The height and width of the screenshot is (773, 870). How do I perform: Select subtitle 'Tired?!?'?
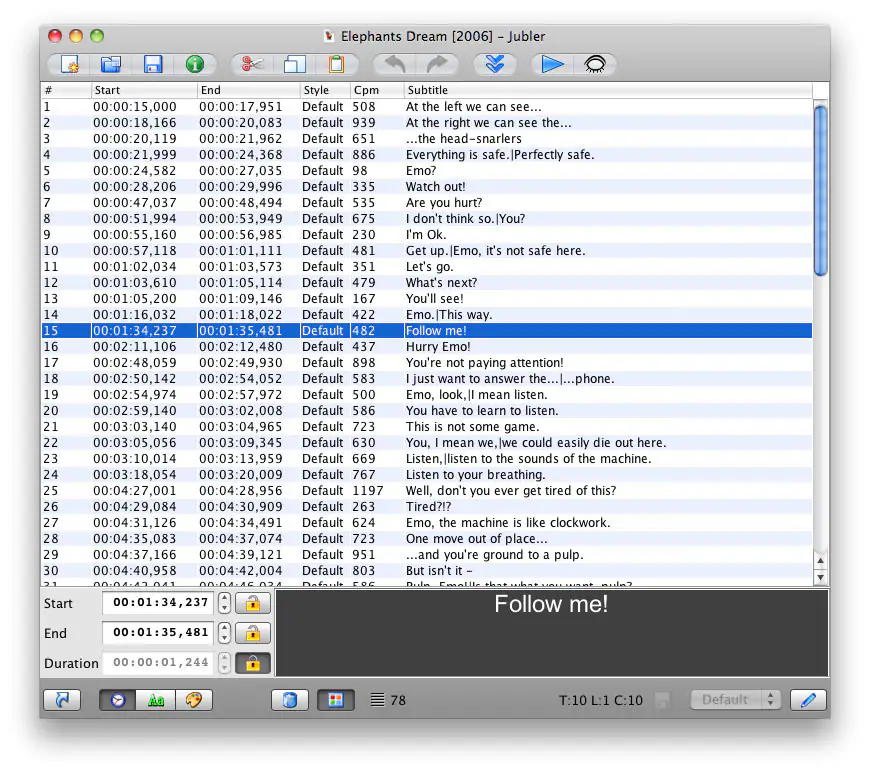(x=427, y=507)
